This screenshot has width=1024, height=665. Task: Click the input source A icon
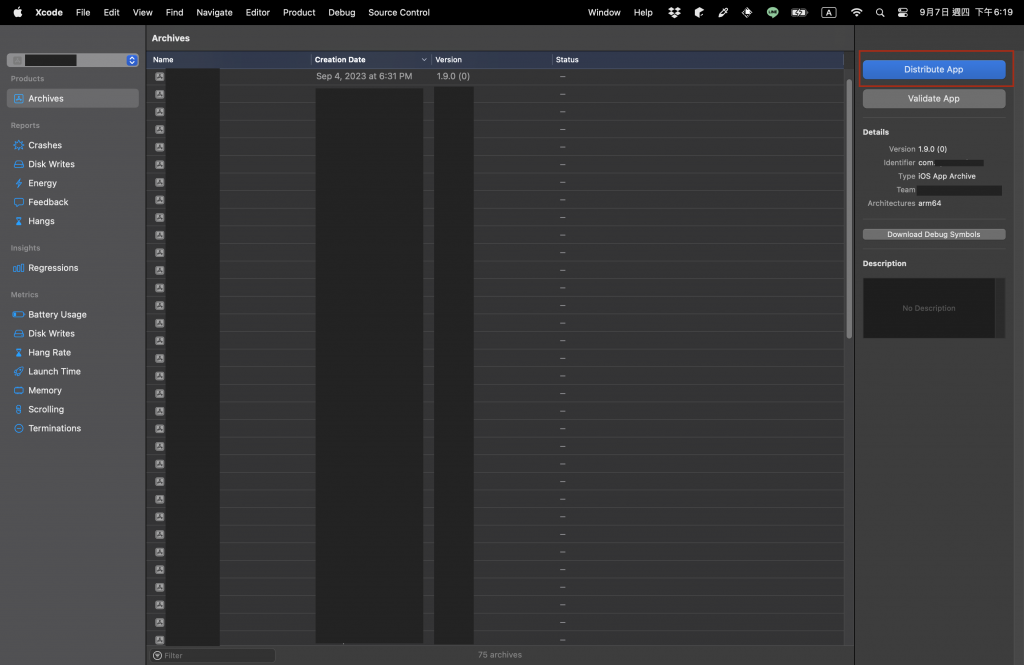point(829,12)
